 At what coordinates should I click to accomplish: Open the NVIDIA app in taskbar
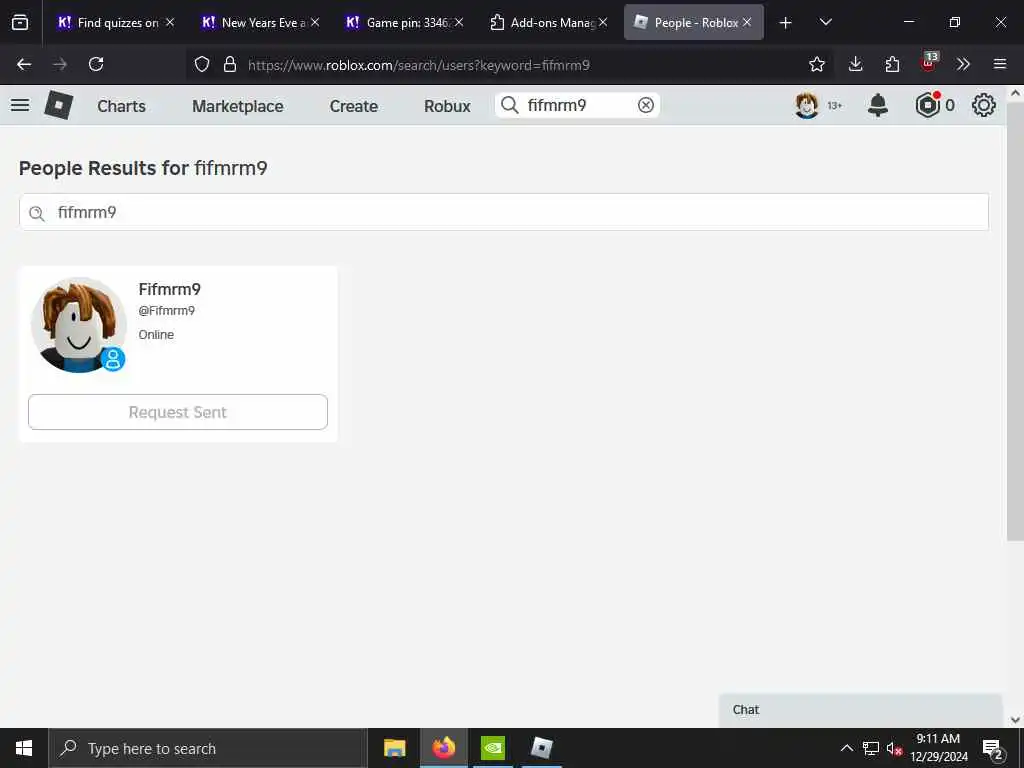pyautogui.click(x=492, y=748)
